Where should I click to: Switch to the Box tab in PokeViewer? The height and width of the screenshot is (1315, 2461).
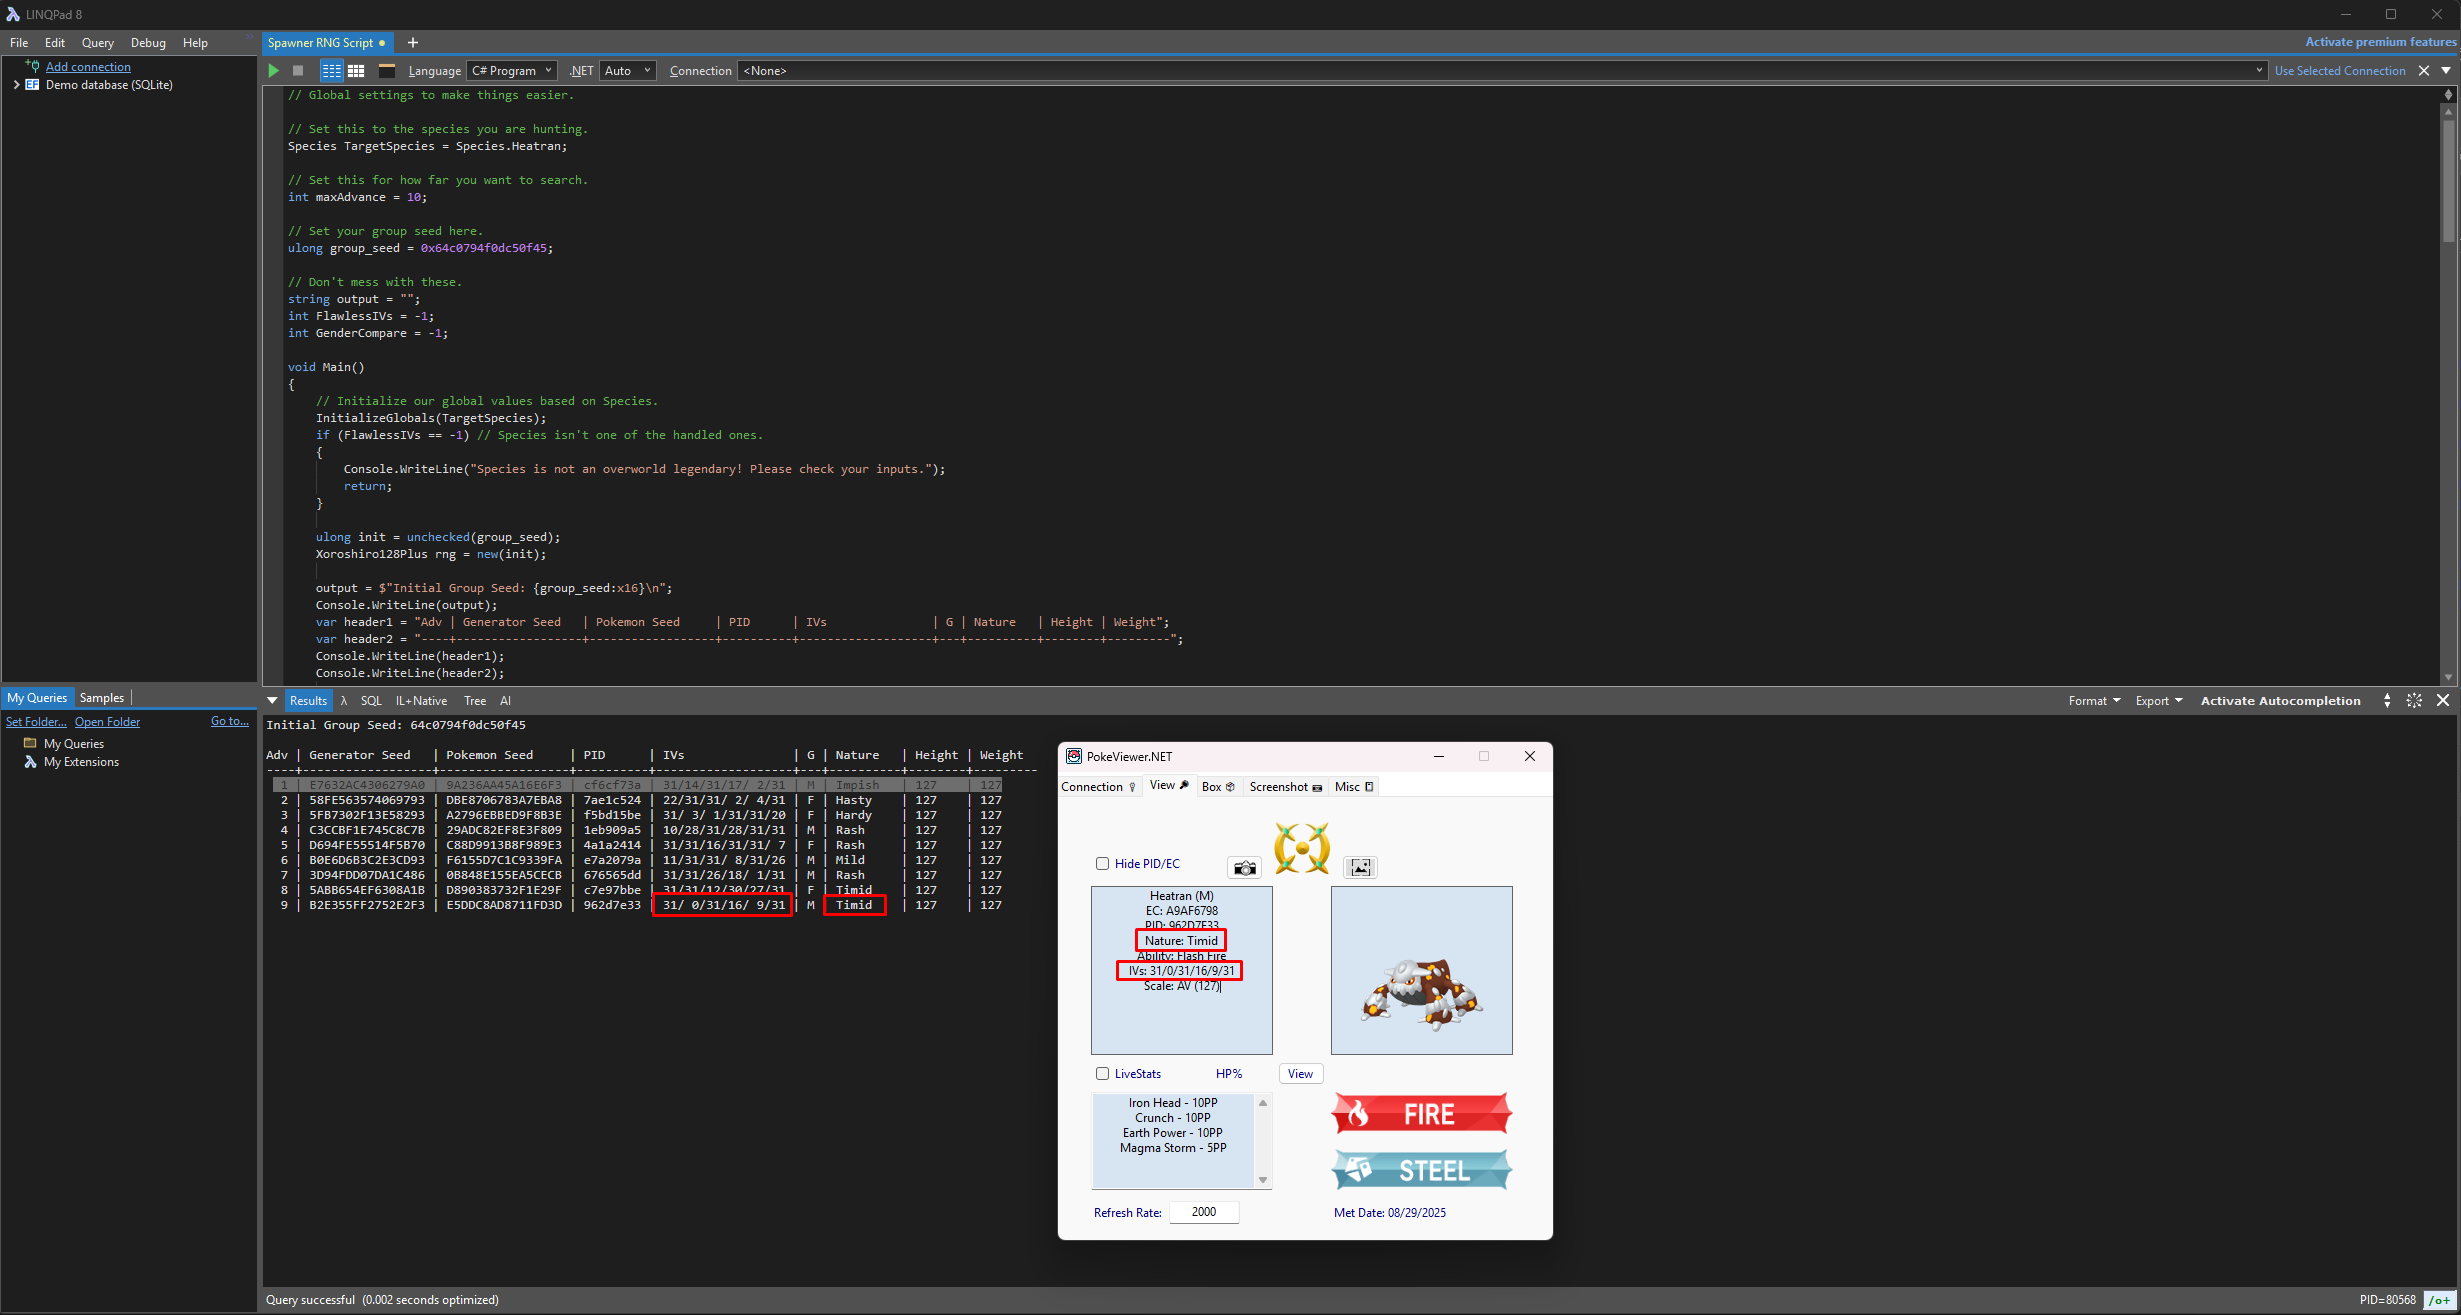point(1217,787)
